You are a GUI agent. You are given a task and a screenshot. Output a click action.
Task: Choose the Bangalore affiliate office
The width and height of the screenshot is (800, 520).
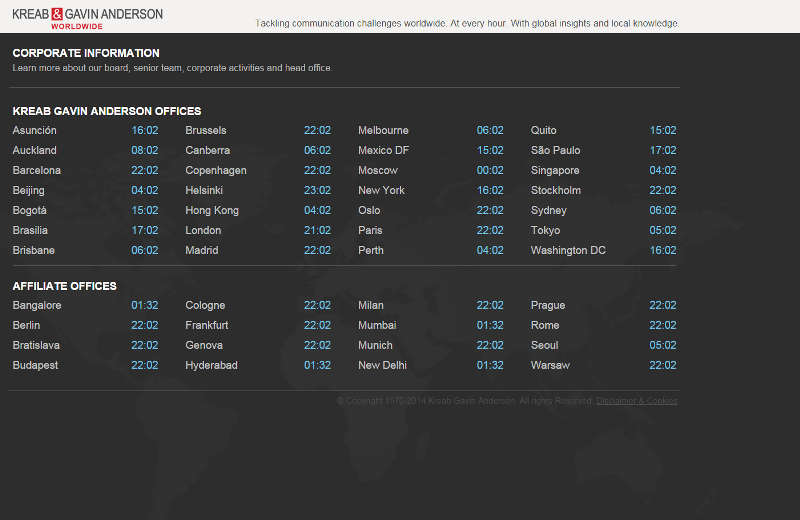point(37,306)
